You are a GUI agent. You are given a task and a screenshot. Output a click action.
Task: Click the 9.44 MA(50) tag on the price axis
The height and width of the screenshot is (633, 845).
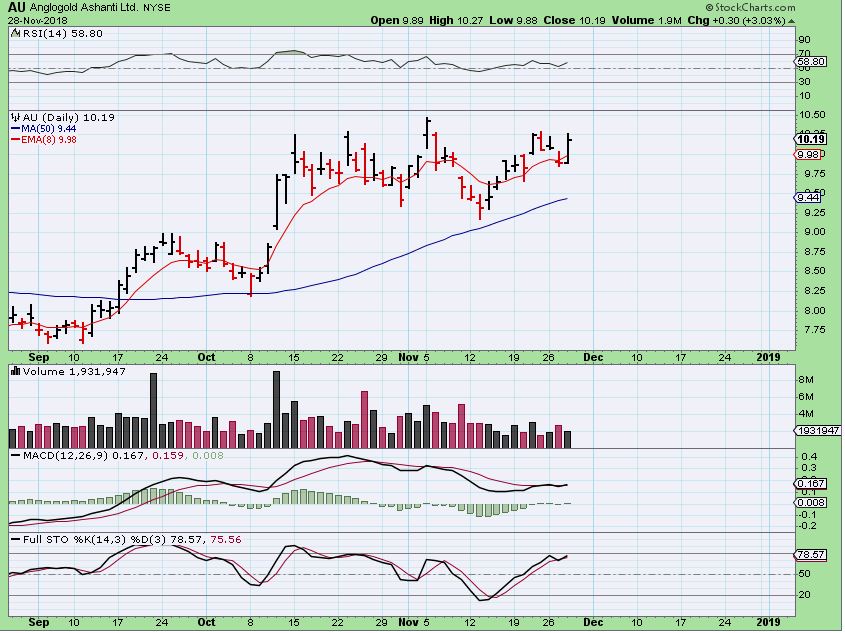tap(808, 197)
